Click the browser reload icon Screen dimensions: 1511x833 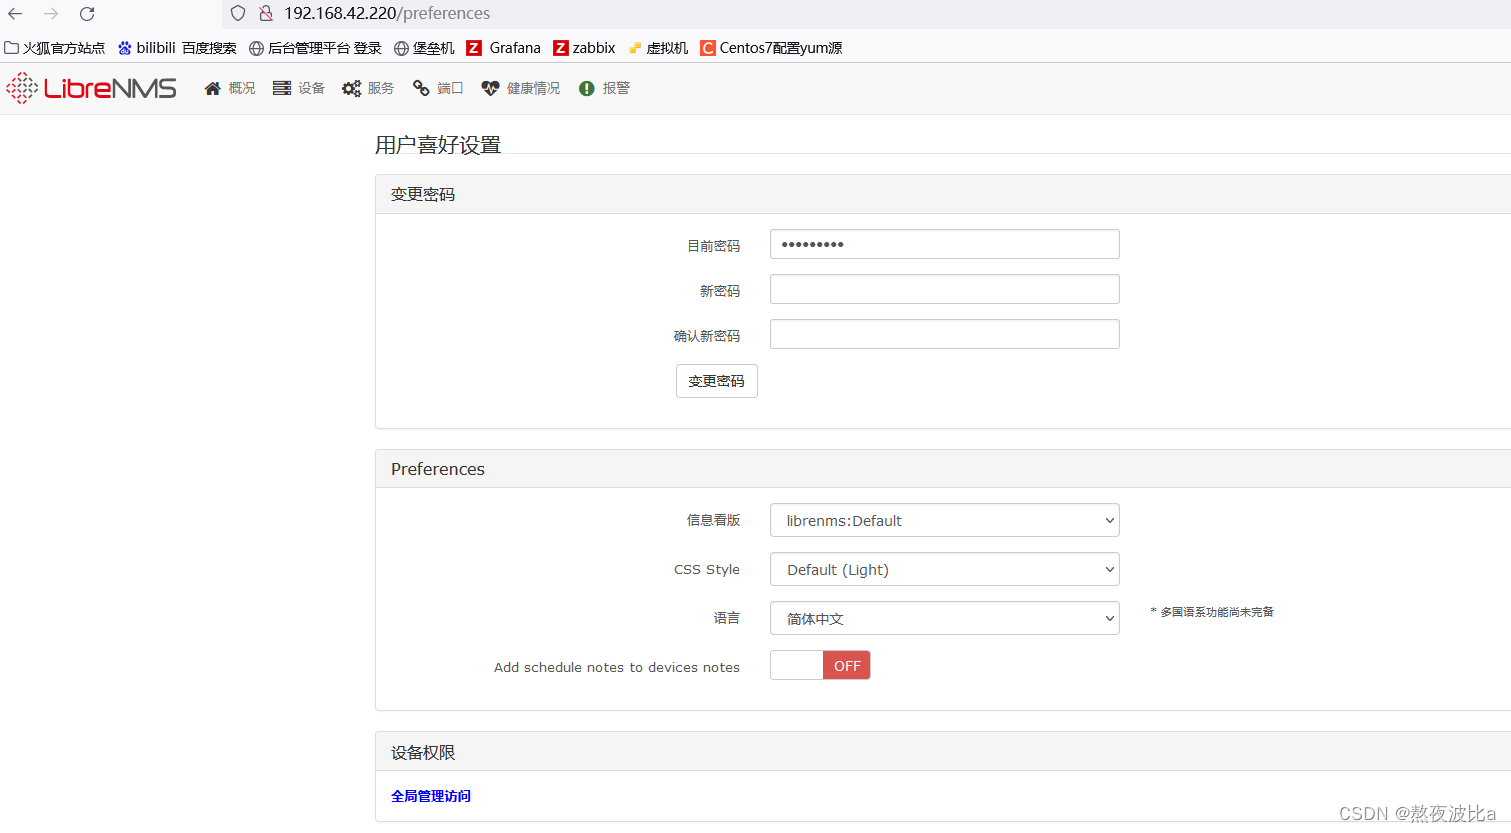coord(86,13)
